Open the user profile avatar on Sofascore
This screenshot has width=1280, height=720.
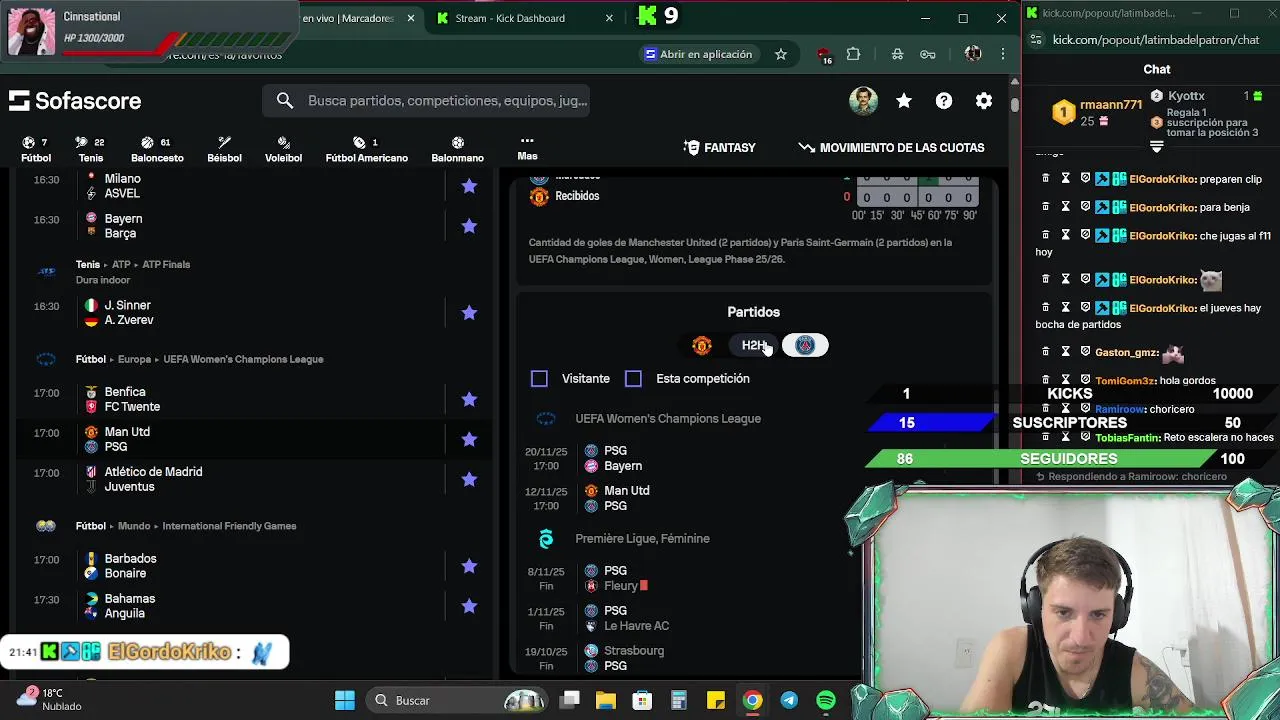pos(863,101)
